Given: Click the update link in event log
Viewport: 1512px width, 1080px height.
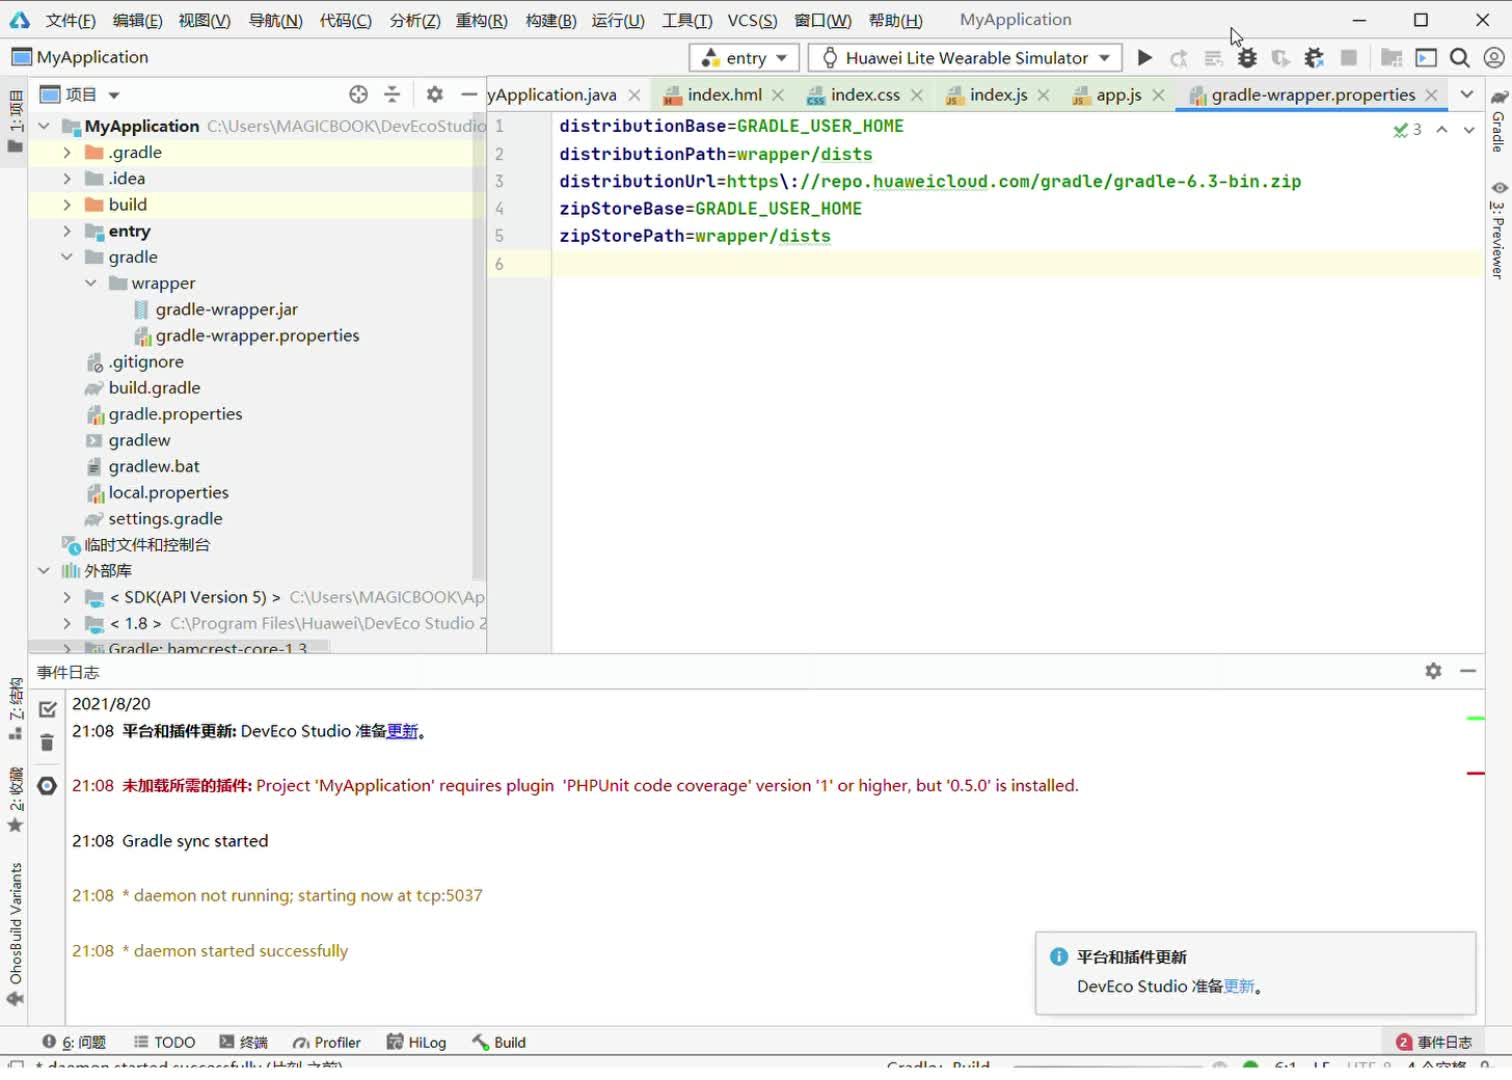Looking at the screenshot, I should pyautogui.click(x=402, y=731).
